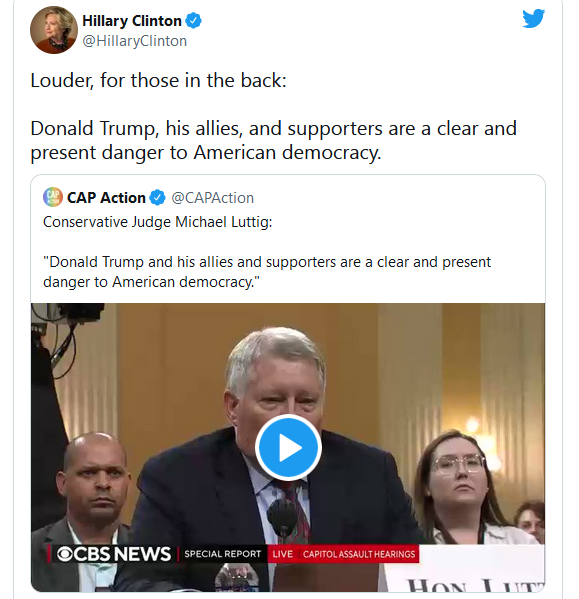Click the CBS News logo on video
579x599 pixels.
pyautogui.click(x=113, y=554)
